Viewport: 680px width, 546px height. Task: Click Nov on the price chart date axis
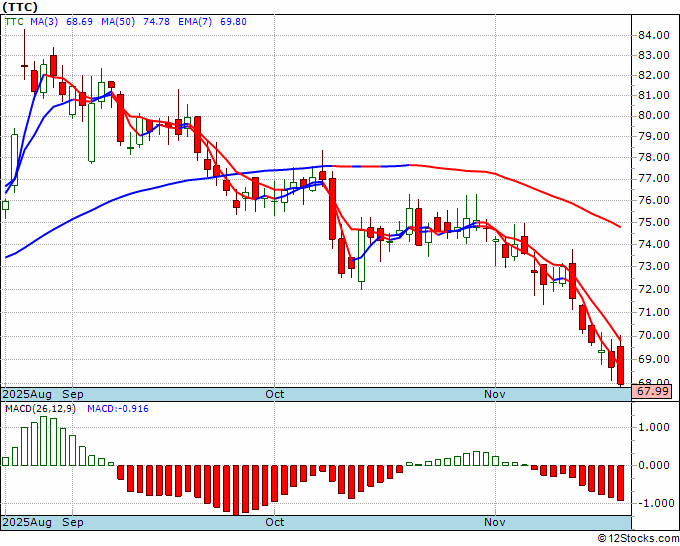495,394
